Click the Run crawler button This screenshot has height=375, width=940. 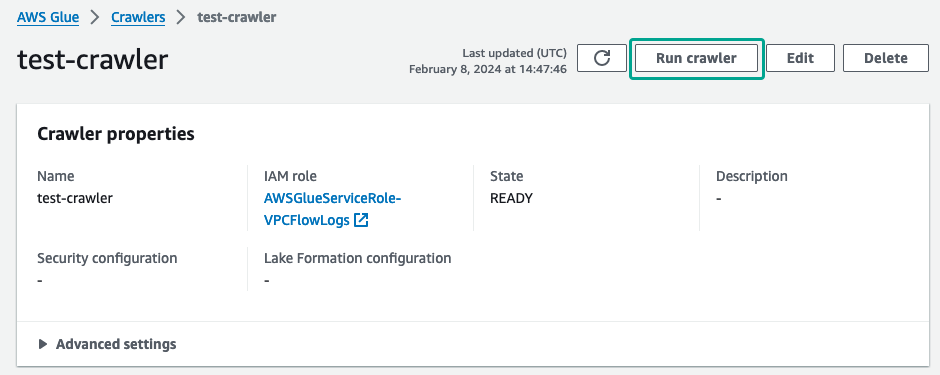[x=696, y=58]
